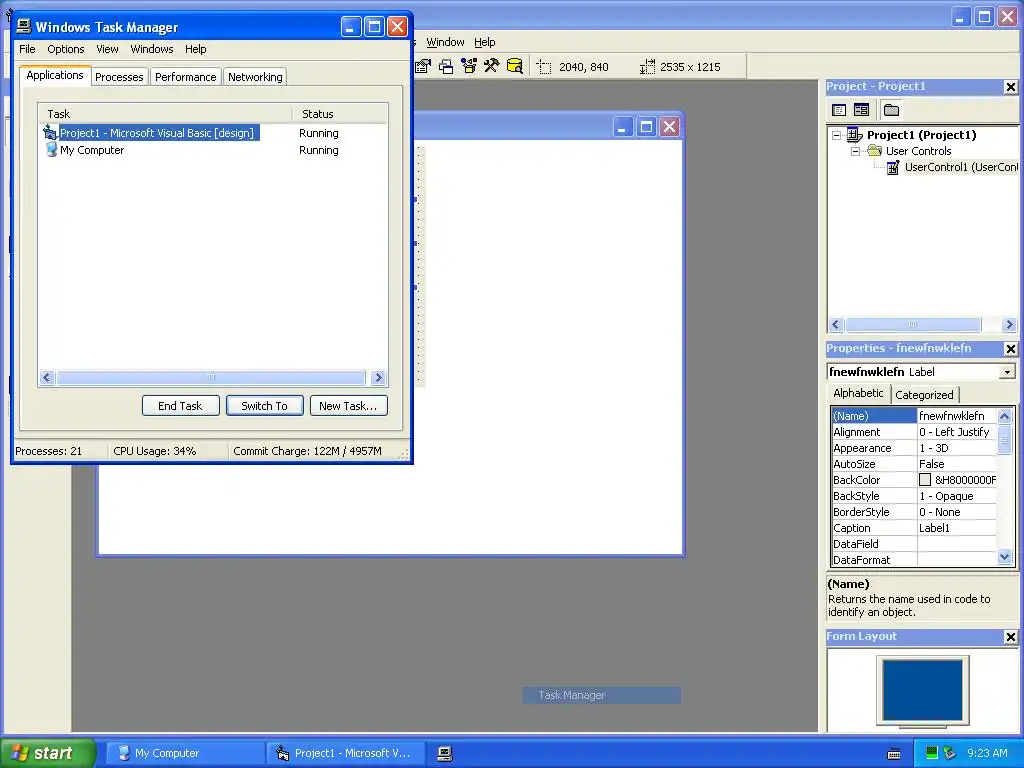Open the fnewfnwklefn Label object dropdown
This screenshot has width=1024, height=768.
tap(1007, 372)
